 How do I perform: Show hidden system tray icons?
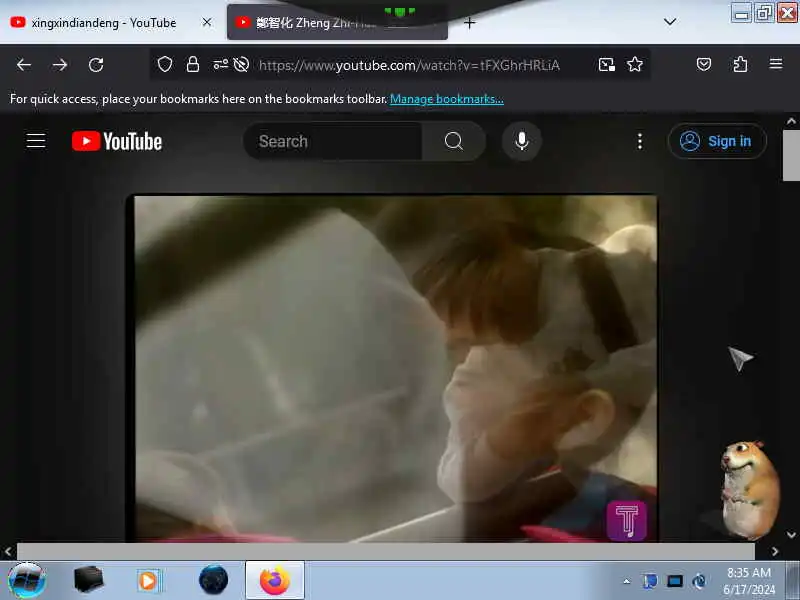[627, 581]
